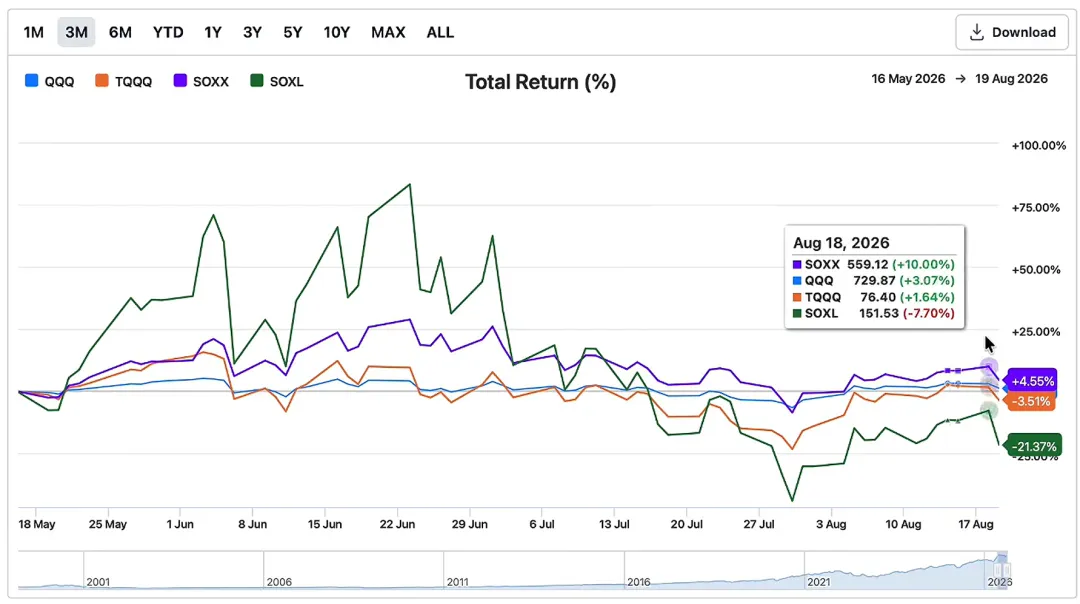Click the 16 May 2026 start date
1080x604 pixels.
coord(908,79)
